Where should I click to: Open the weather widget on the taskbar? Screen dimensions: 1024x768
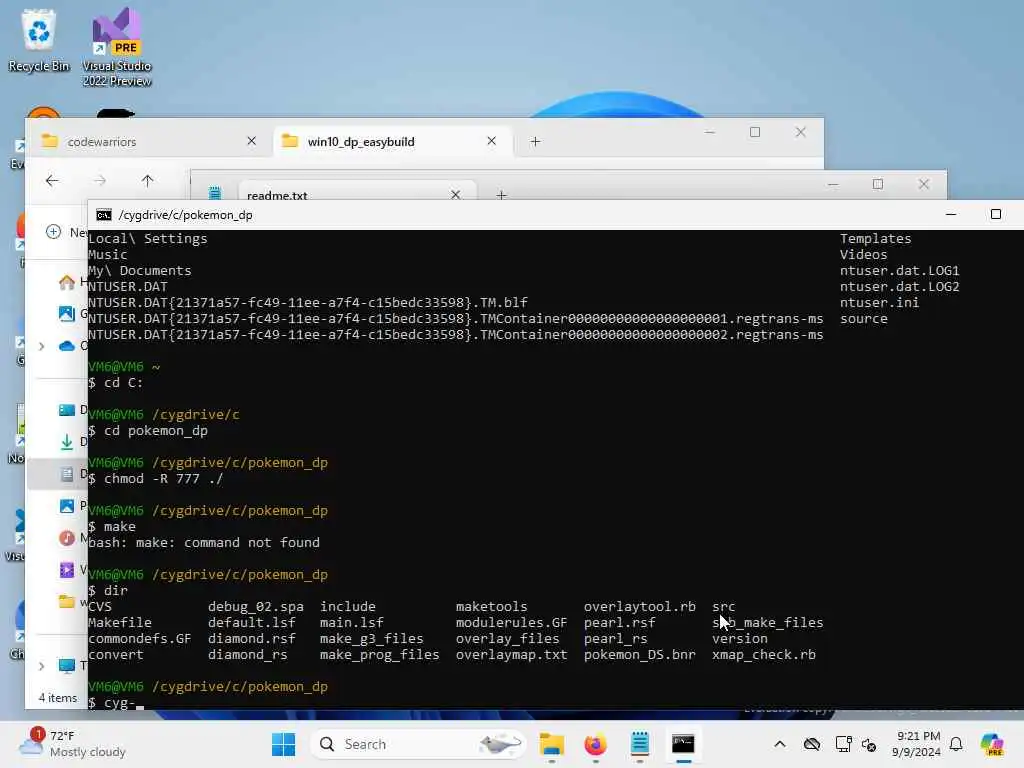pyautogui.click(x=72, y=744)
